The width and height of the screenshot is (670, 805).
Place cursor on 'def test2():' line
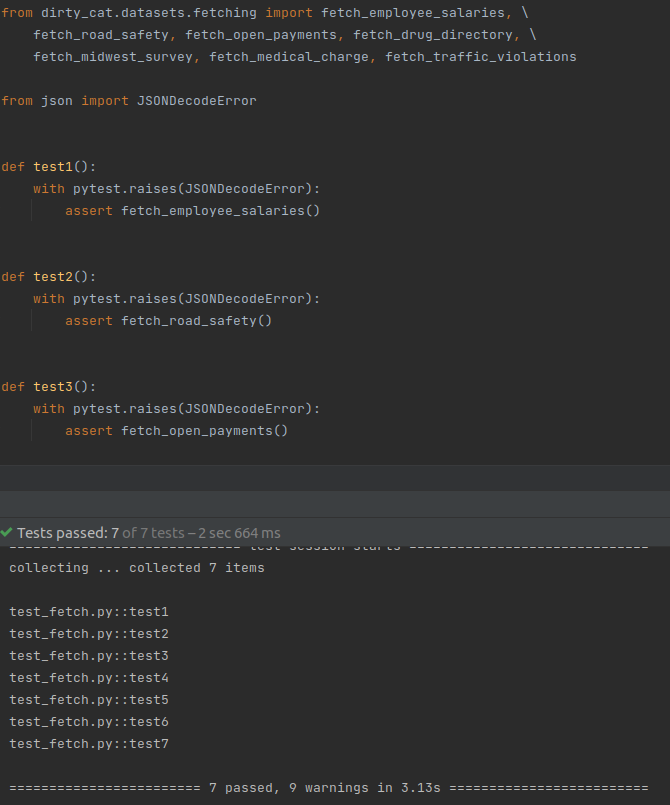pos(48,277)
